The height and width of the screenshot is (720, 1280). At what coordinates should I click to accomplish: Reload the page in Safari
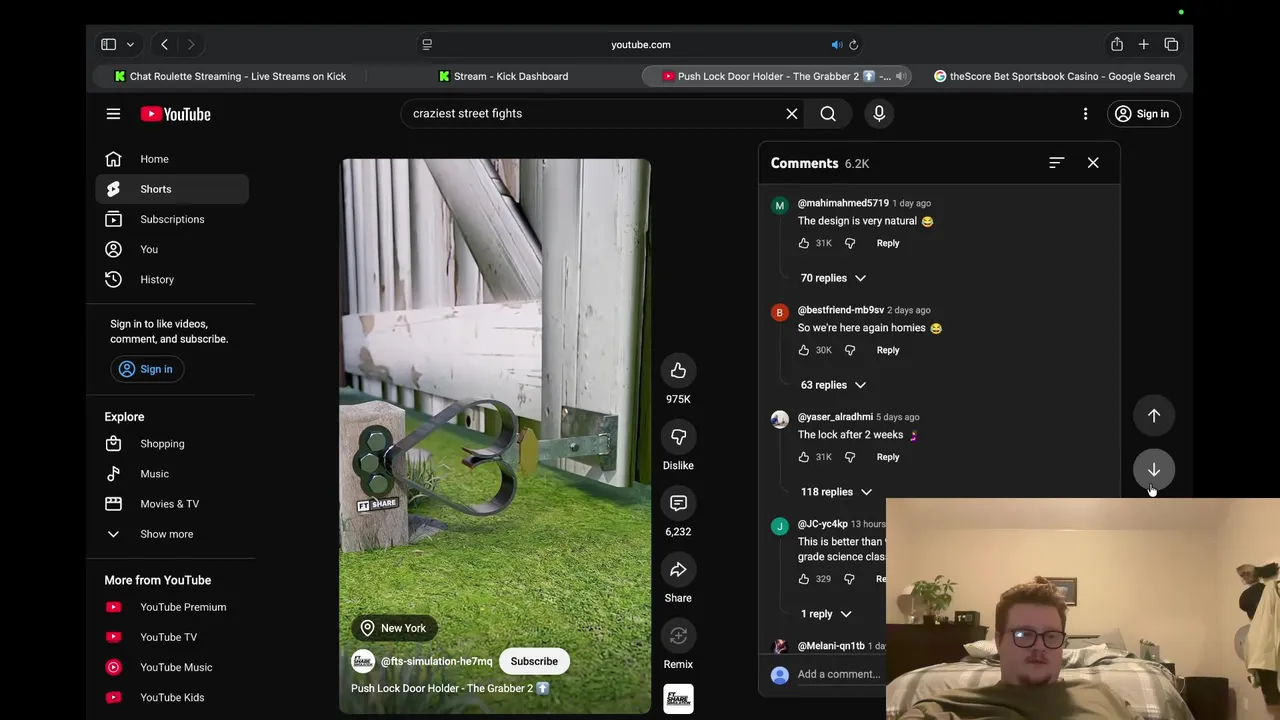853,45
